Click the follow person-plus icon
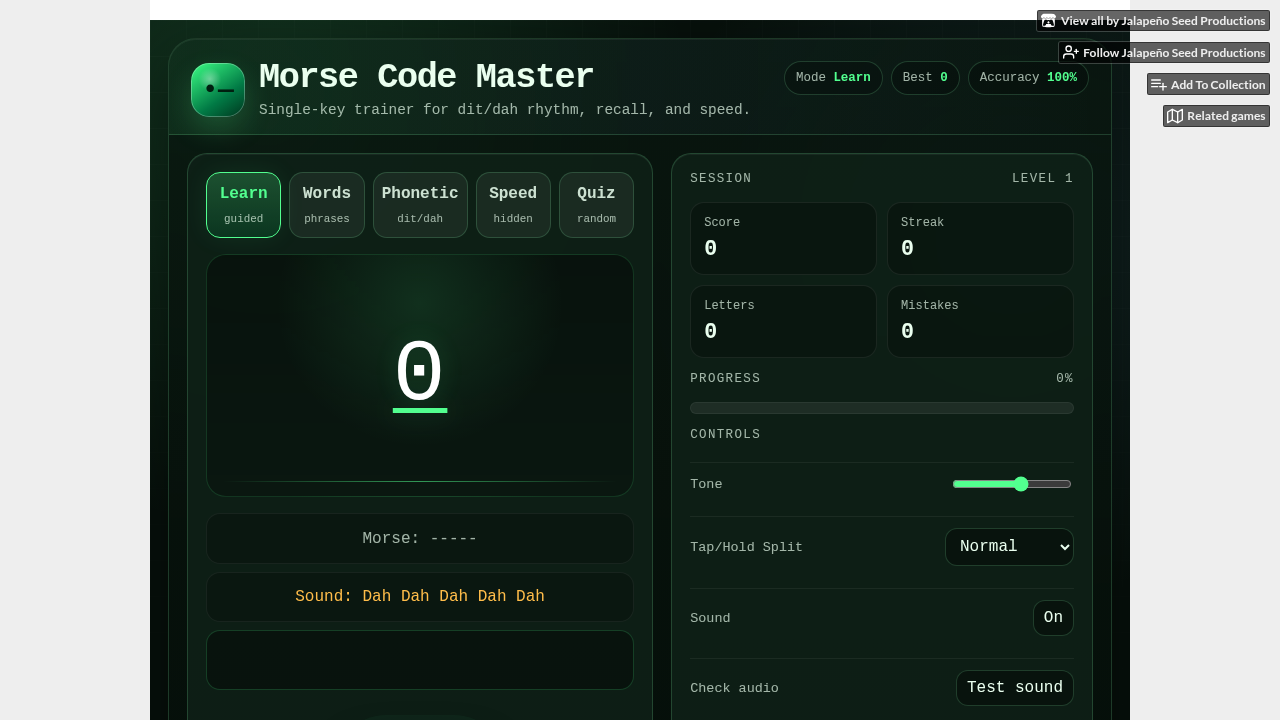The height and width of the screenshot is (720, 1280). [1071, 53]
